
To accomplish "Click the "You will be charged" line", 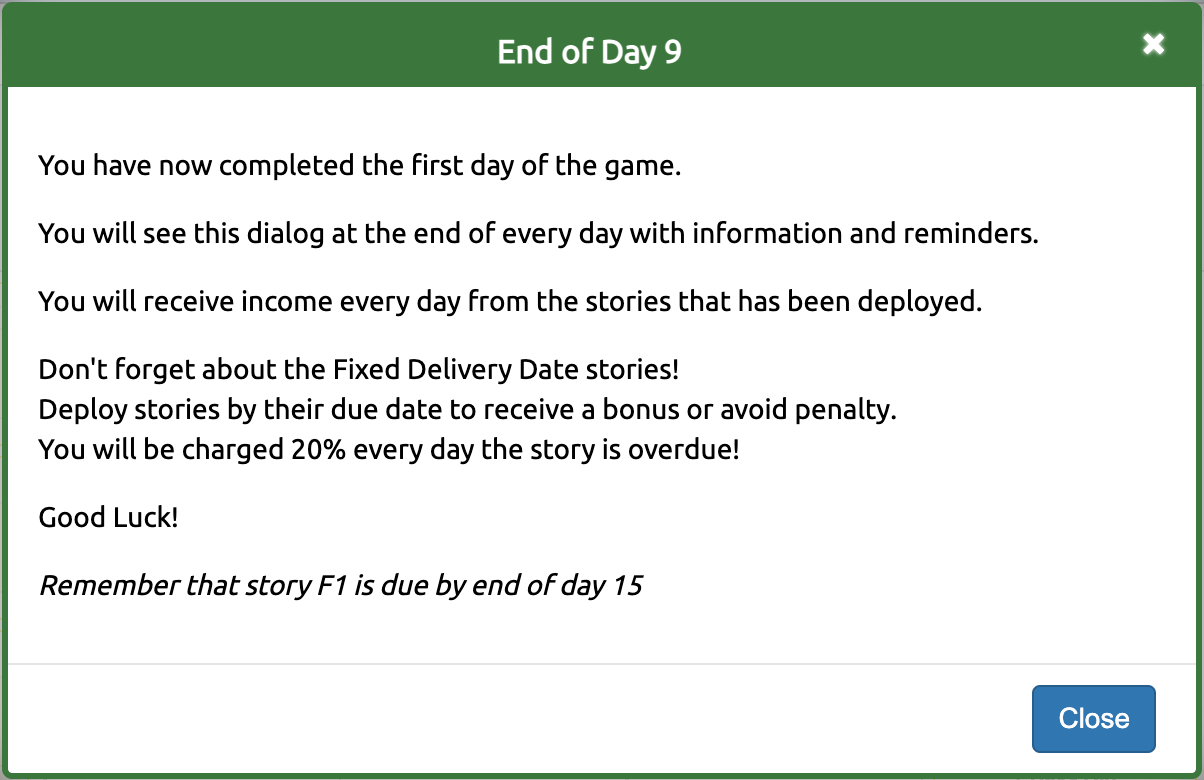I will (389, 449).
